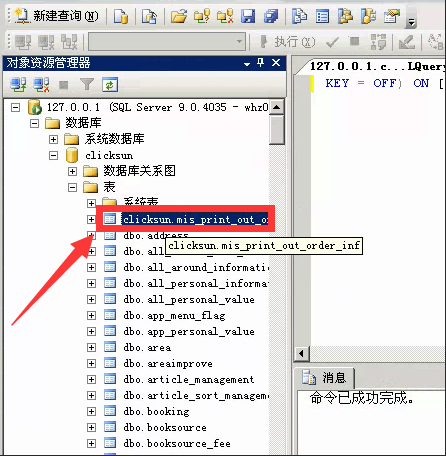This screenshot has height=456, width=446.
Task: Select the dbo.app_menu_flag table
Action: click(174, 315)
